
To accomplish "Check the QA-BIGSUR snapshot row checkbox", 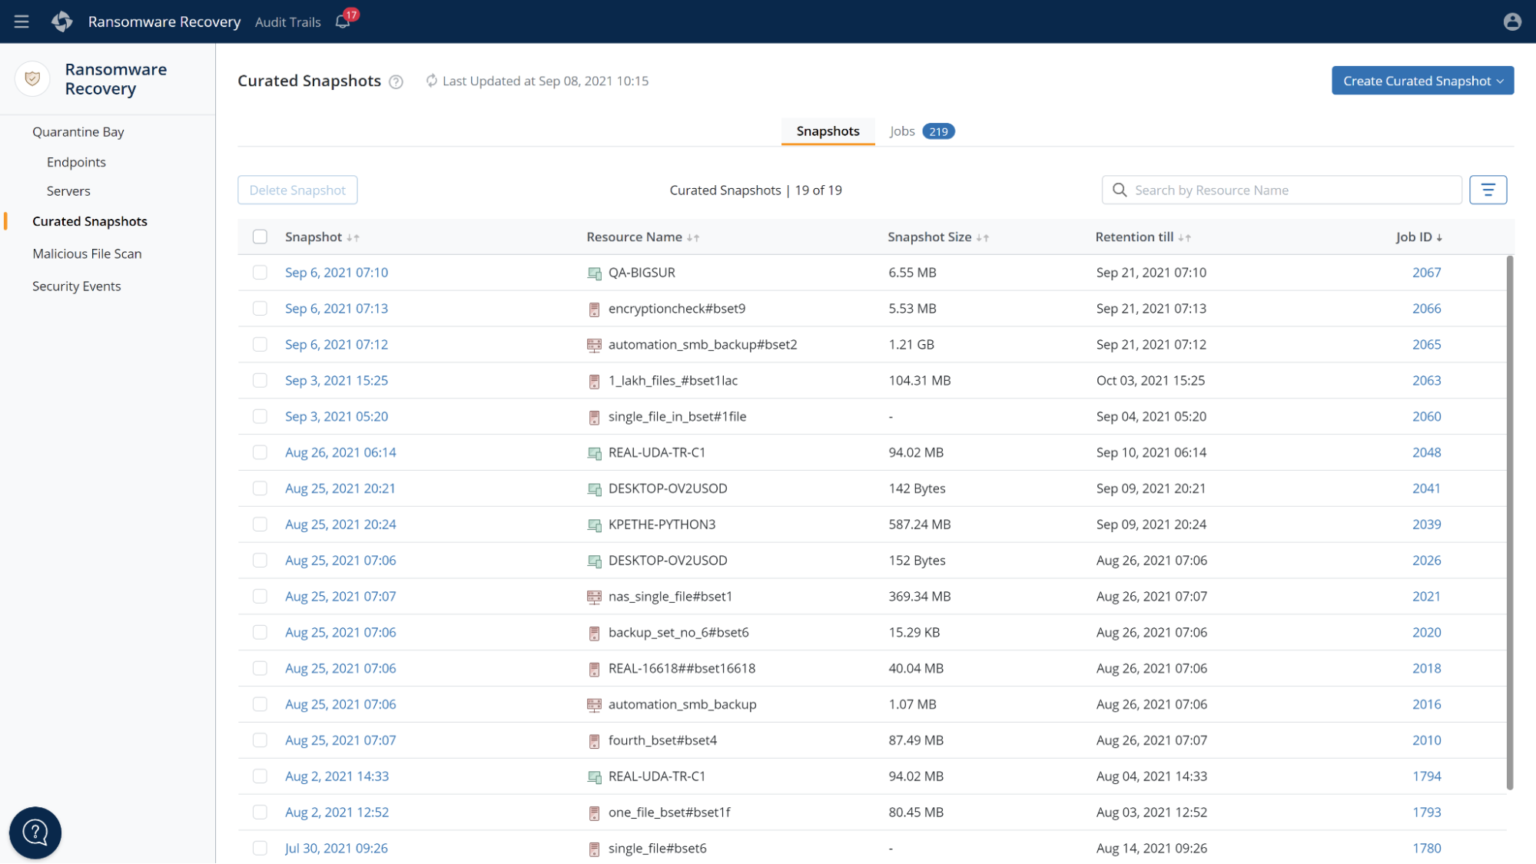I will click(x=260, y=273).
